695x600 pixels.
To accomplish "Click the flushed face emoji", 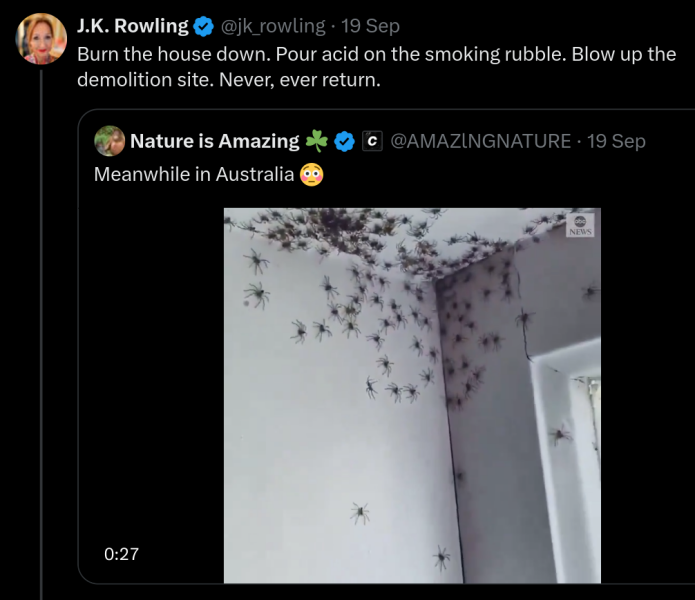I will tap(312, 175).
